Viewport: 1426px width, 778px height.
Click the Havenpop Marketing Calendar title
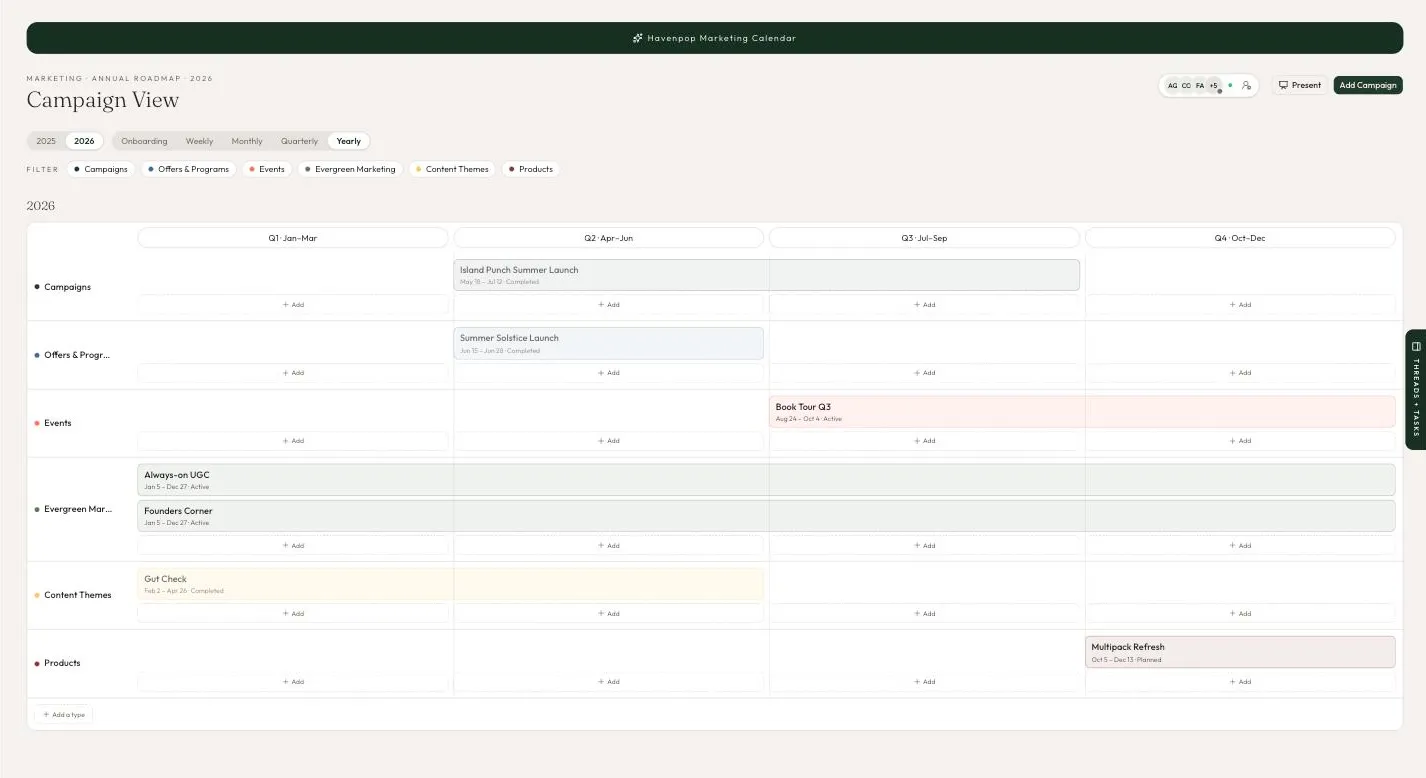(721, 38)
